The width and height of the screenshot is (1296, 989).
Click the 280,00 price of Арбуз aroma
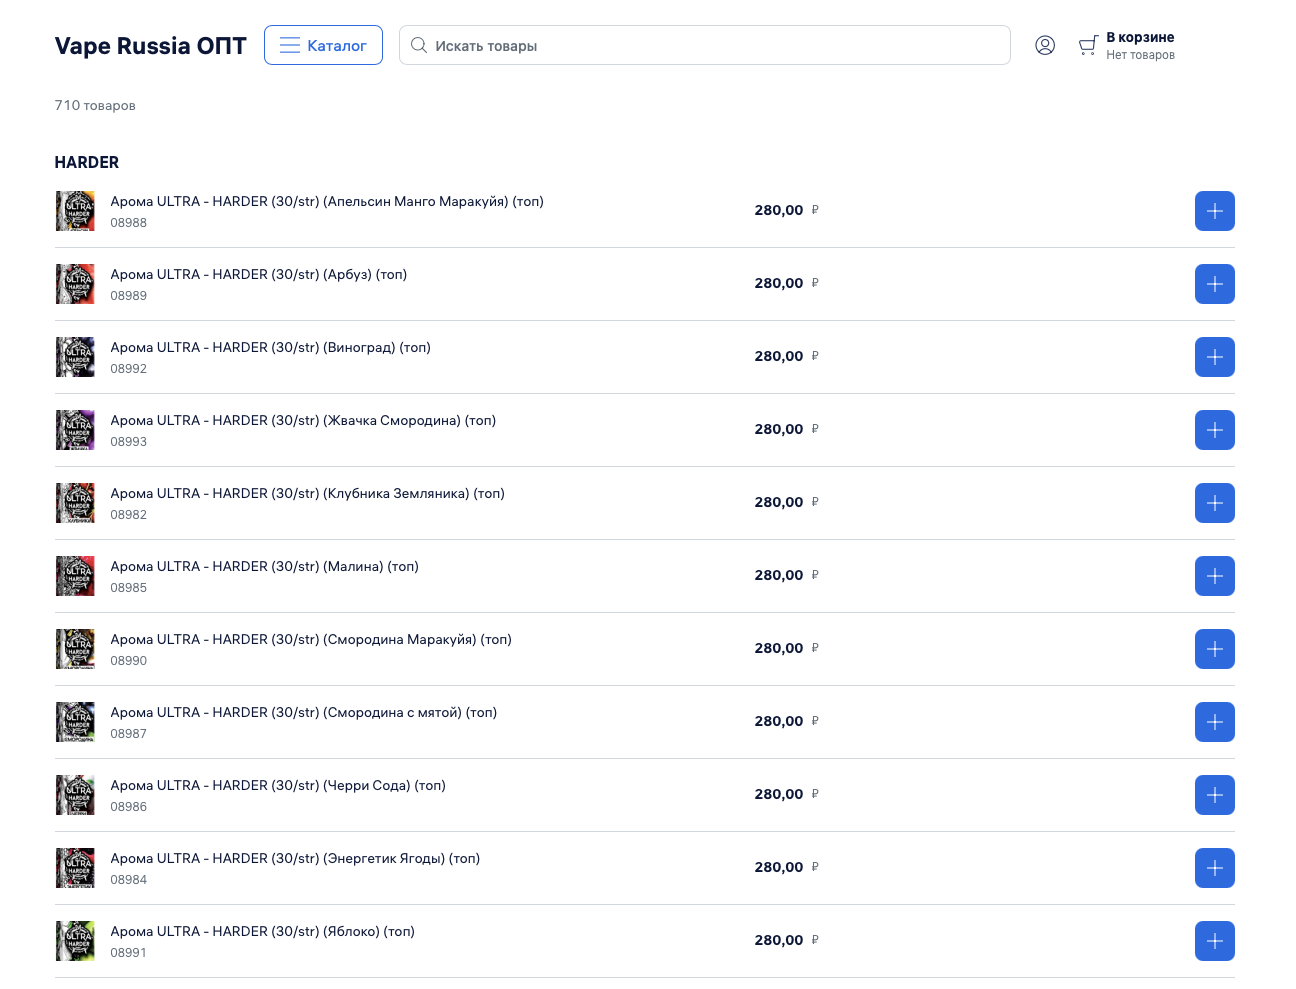pyautogui.click(x=779, y=284)
